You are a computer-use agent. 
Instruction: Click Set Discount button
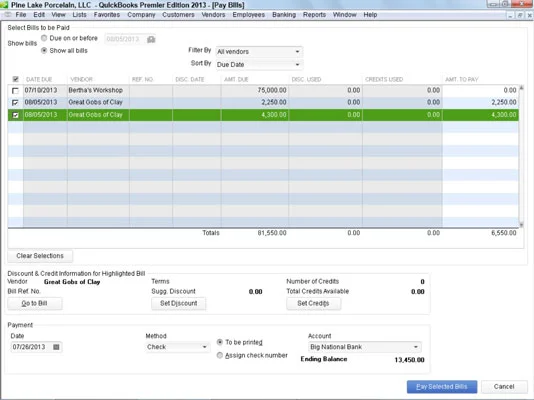[178, 303]
